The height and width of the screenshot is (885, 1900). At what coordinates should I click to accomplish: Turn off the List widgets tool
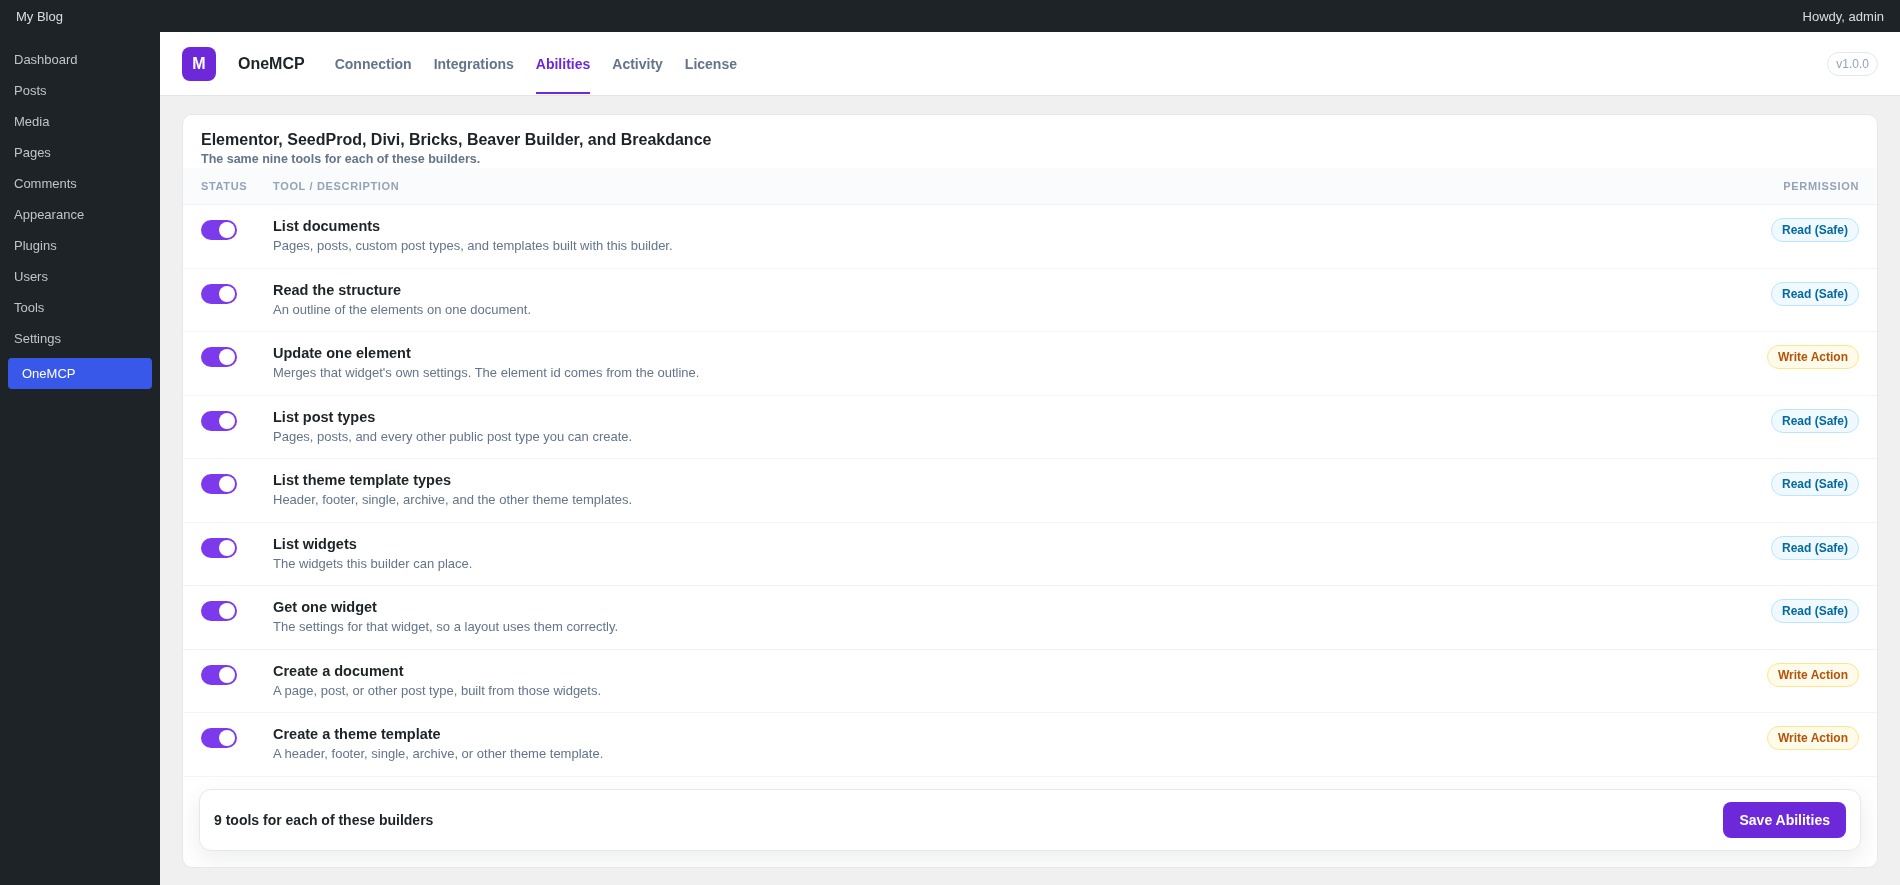click(x=219, y=548)
